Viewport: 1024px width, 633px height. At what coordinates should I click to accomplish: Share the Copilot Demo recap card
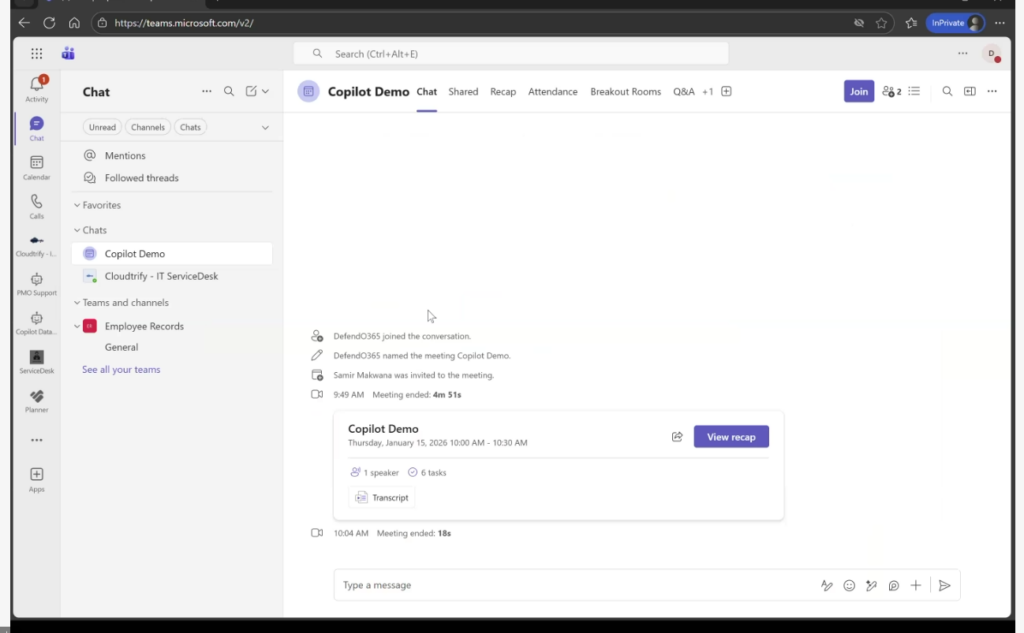[x=677, y=437]
